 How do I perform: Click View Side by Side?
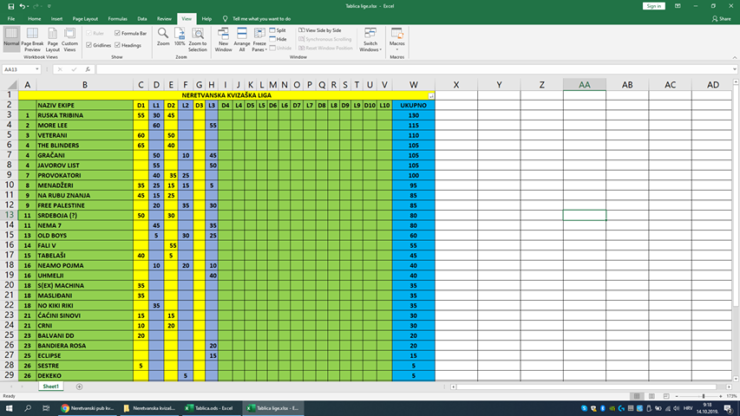pos(322,30)
